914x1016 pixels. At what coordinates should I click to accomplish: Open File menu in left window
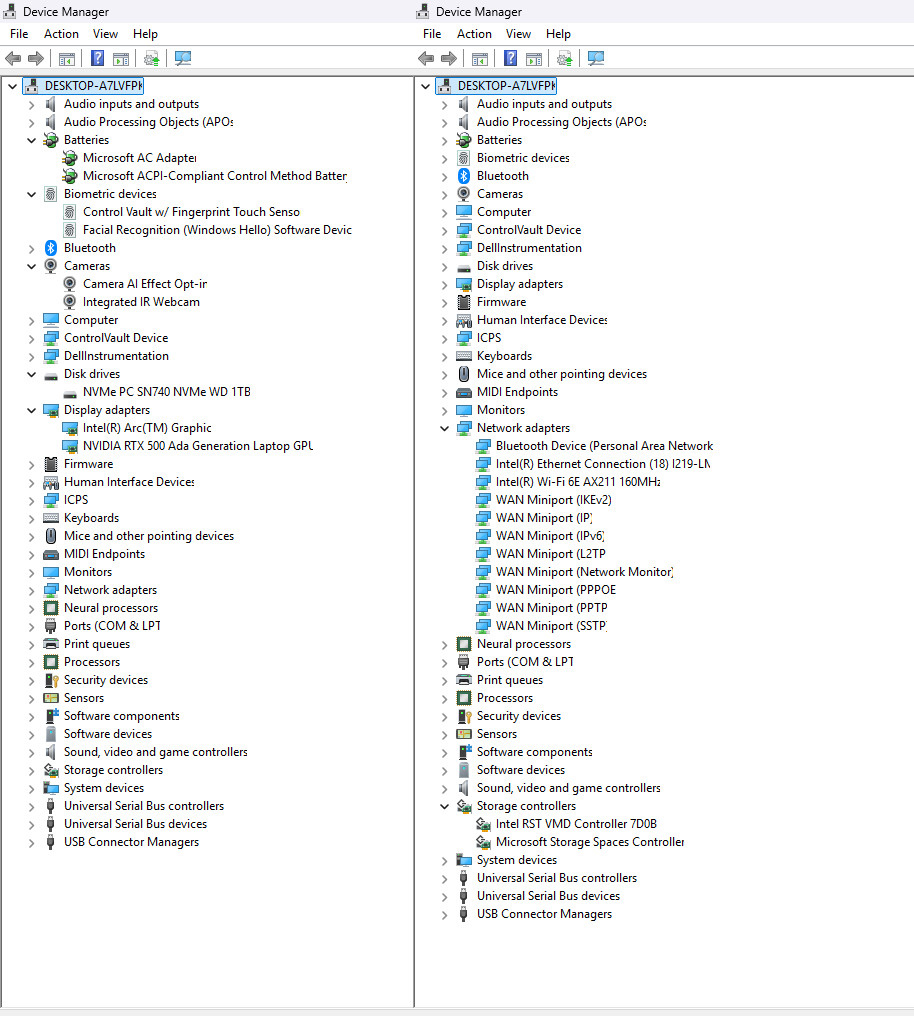19,34
